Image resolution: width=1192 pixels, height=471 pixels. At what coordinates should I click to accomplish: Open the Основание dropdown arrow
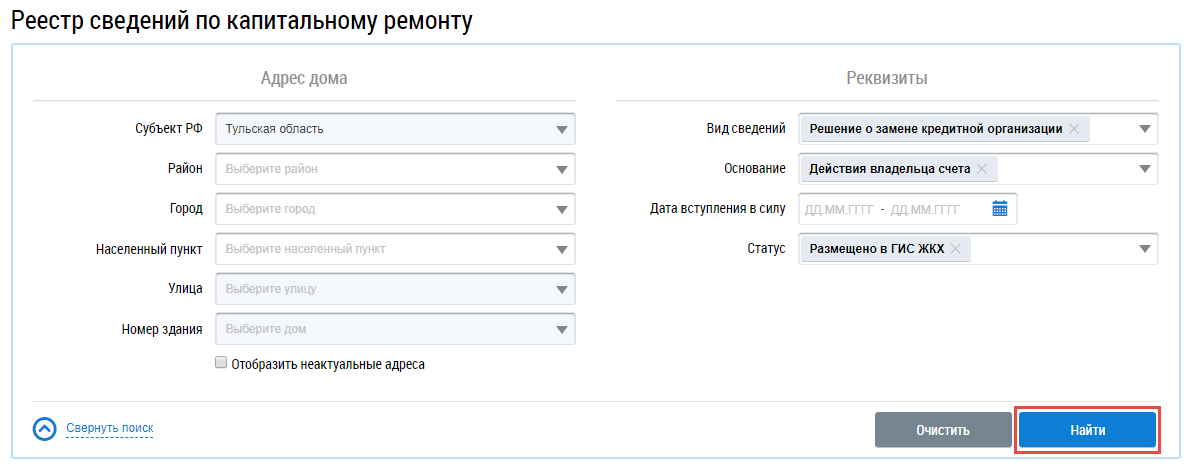(1145, 169)
